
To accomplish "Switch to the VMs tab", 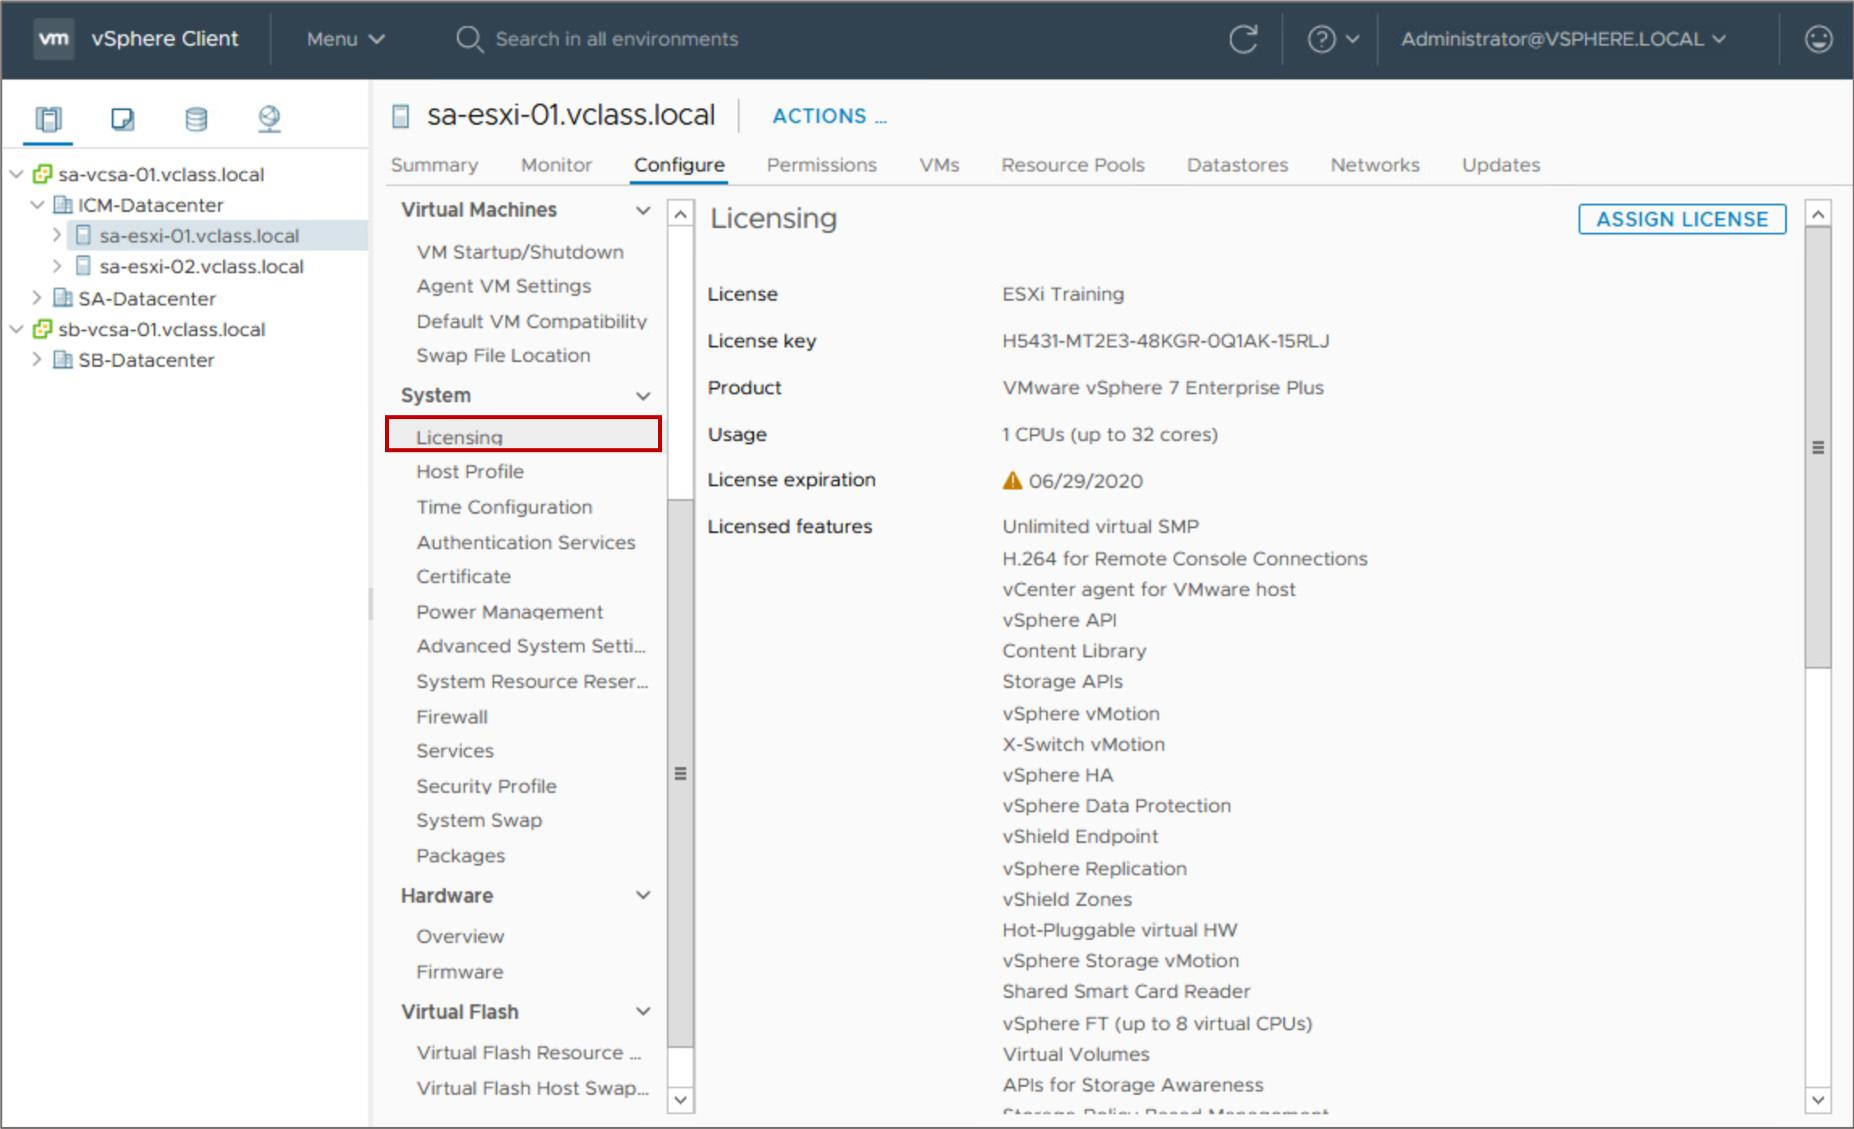I will [x=939, y=165].
